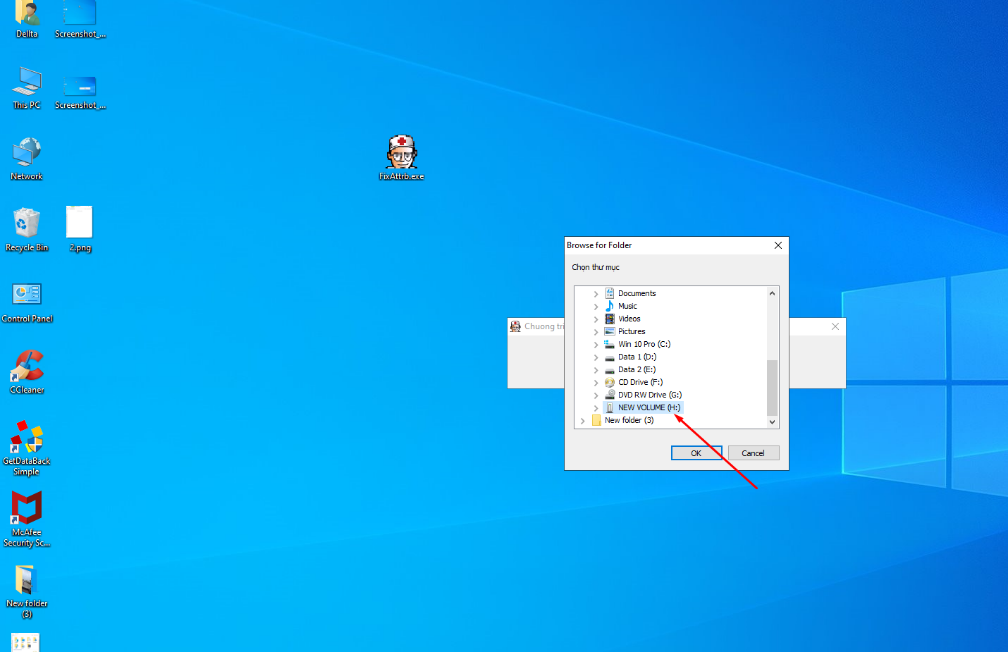Click the Music note icon in tree
The width and height of the screenshot is (1008, 652).
pos(609,306)
